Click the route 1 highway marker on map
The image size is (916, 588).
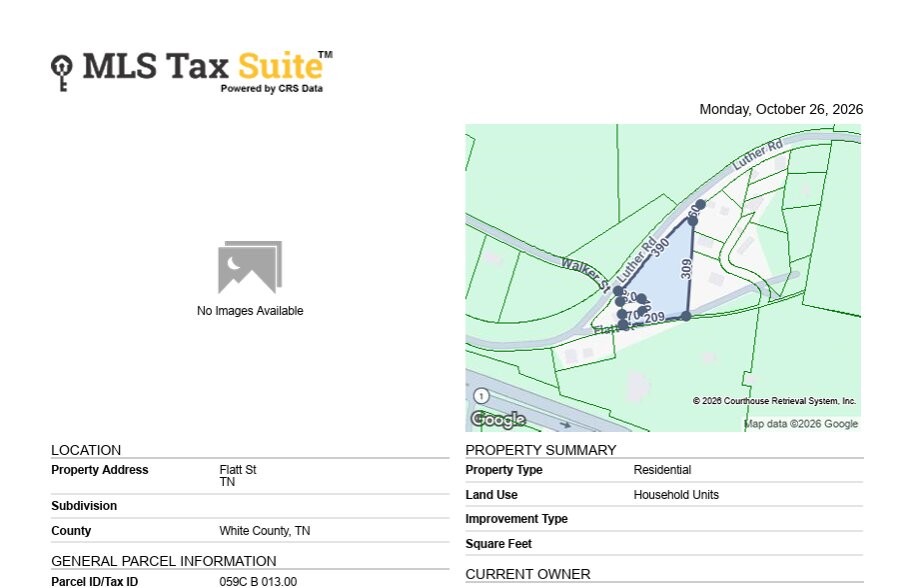click(x=481, y=396)
